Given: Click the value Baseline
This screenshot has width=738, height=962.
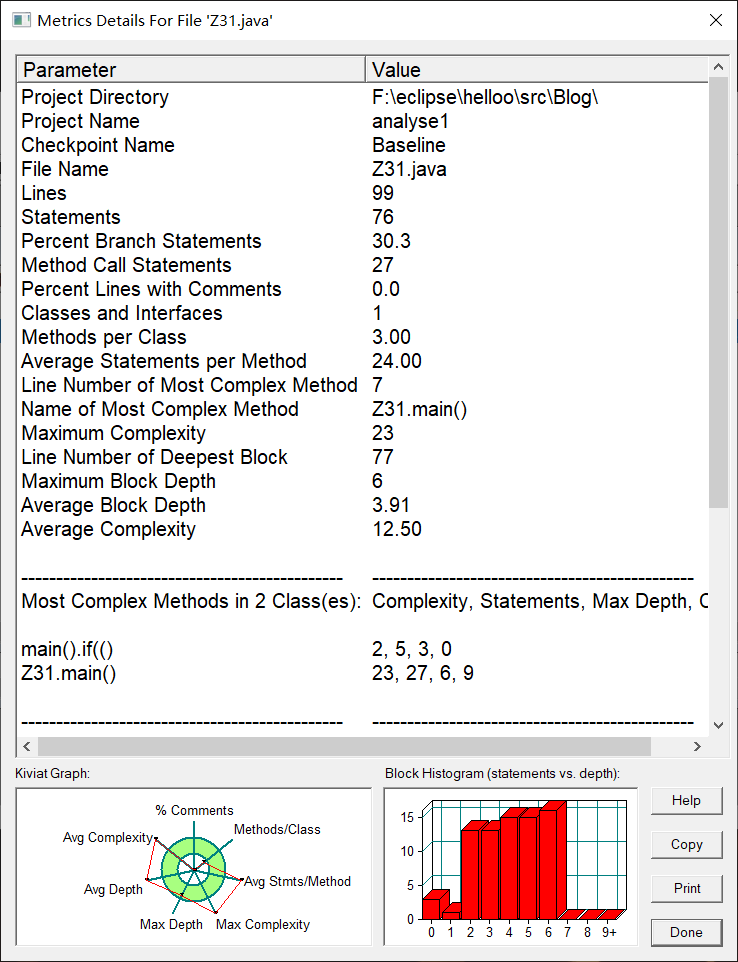Looking at the screenshot, I should (x=409, y=145).
